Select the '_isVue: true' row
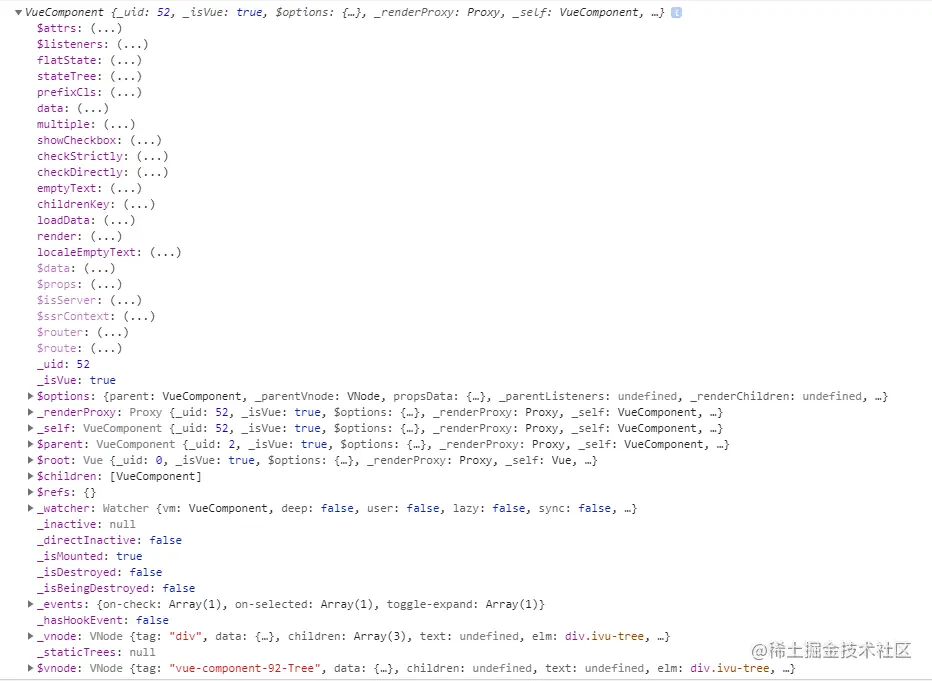Screen dimensions: 932x681 pos(77,380)
